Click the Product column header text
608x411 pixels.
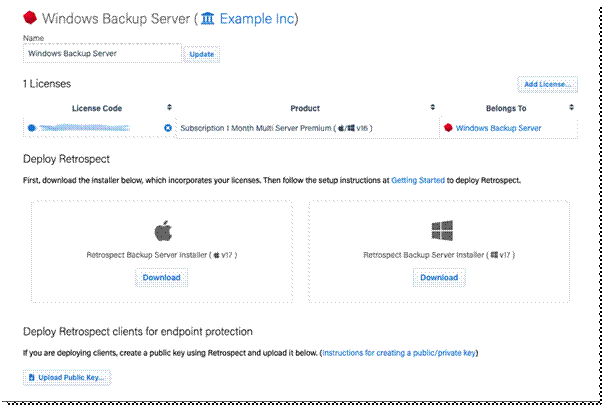(305, 108)
